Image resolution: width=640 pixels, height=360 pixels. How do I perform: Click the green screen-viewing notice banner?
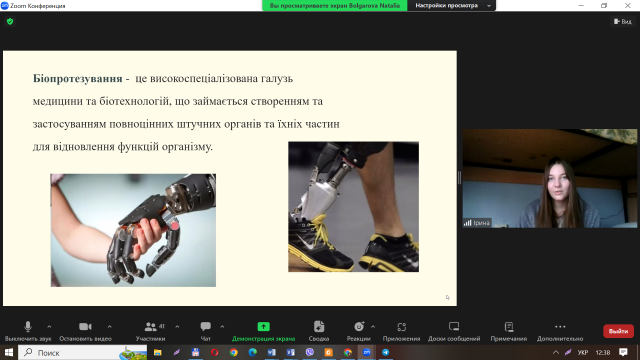click(335, 5)
